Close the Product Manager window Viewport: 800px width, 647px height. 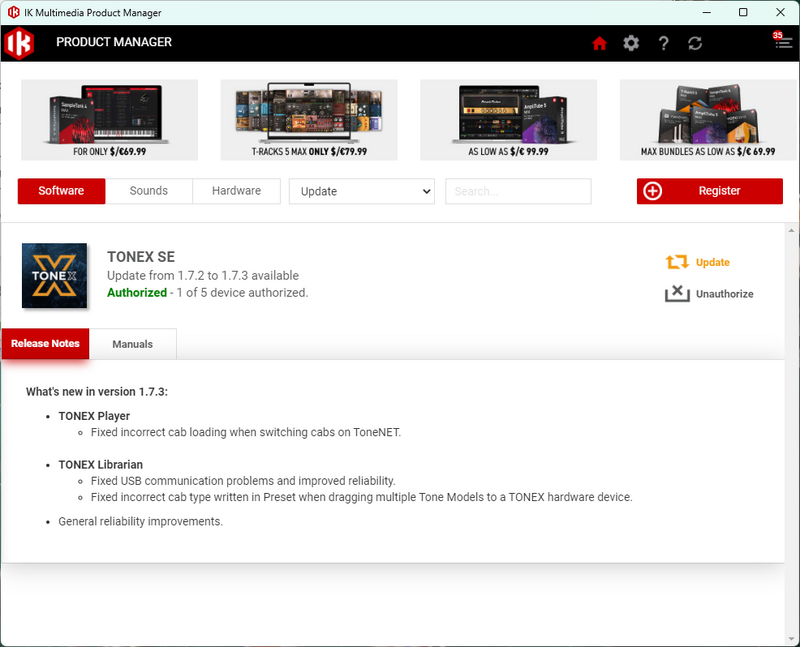click(780, 12)
